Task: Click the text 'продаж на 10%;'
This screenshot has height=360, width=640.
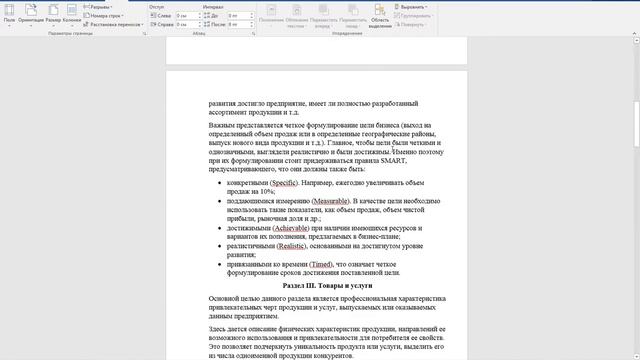Action: coord(251,192)
